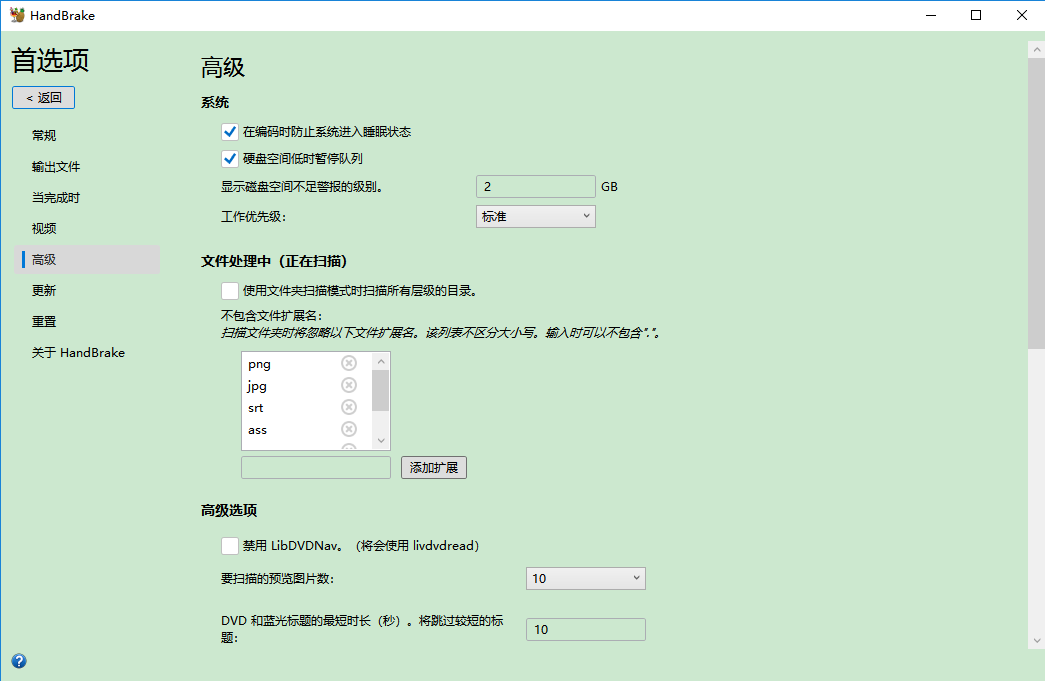Enable folder scan mode for all directory levels
The image size is (1045, 681).
tap(227, 290)
